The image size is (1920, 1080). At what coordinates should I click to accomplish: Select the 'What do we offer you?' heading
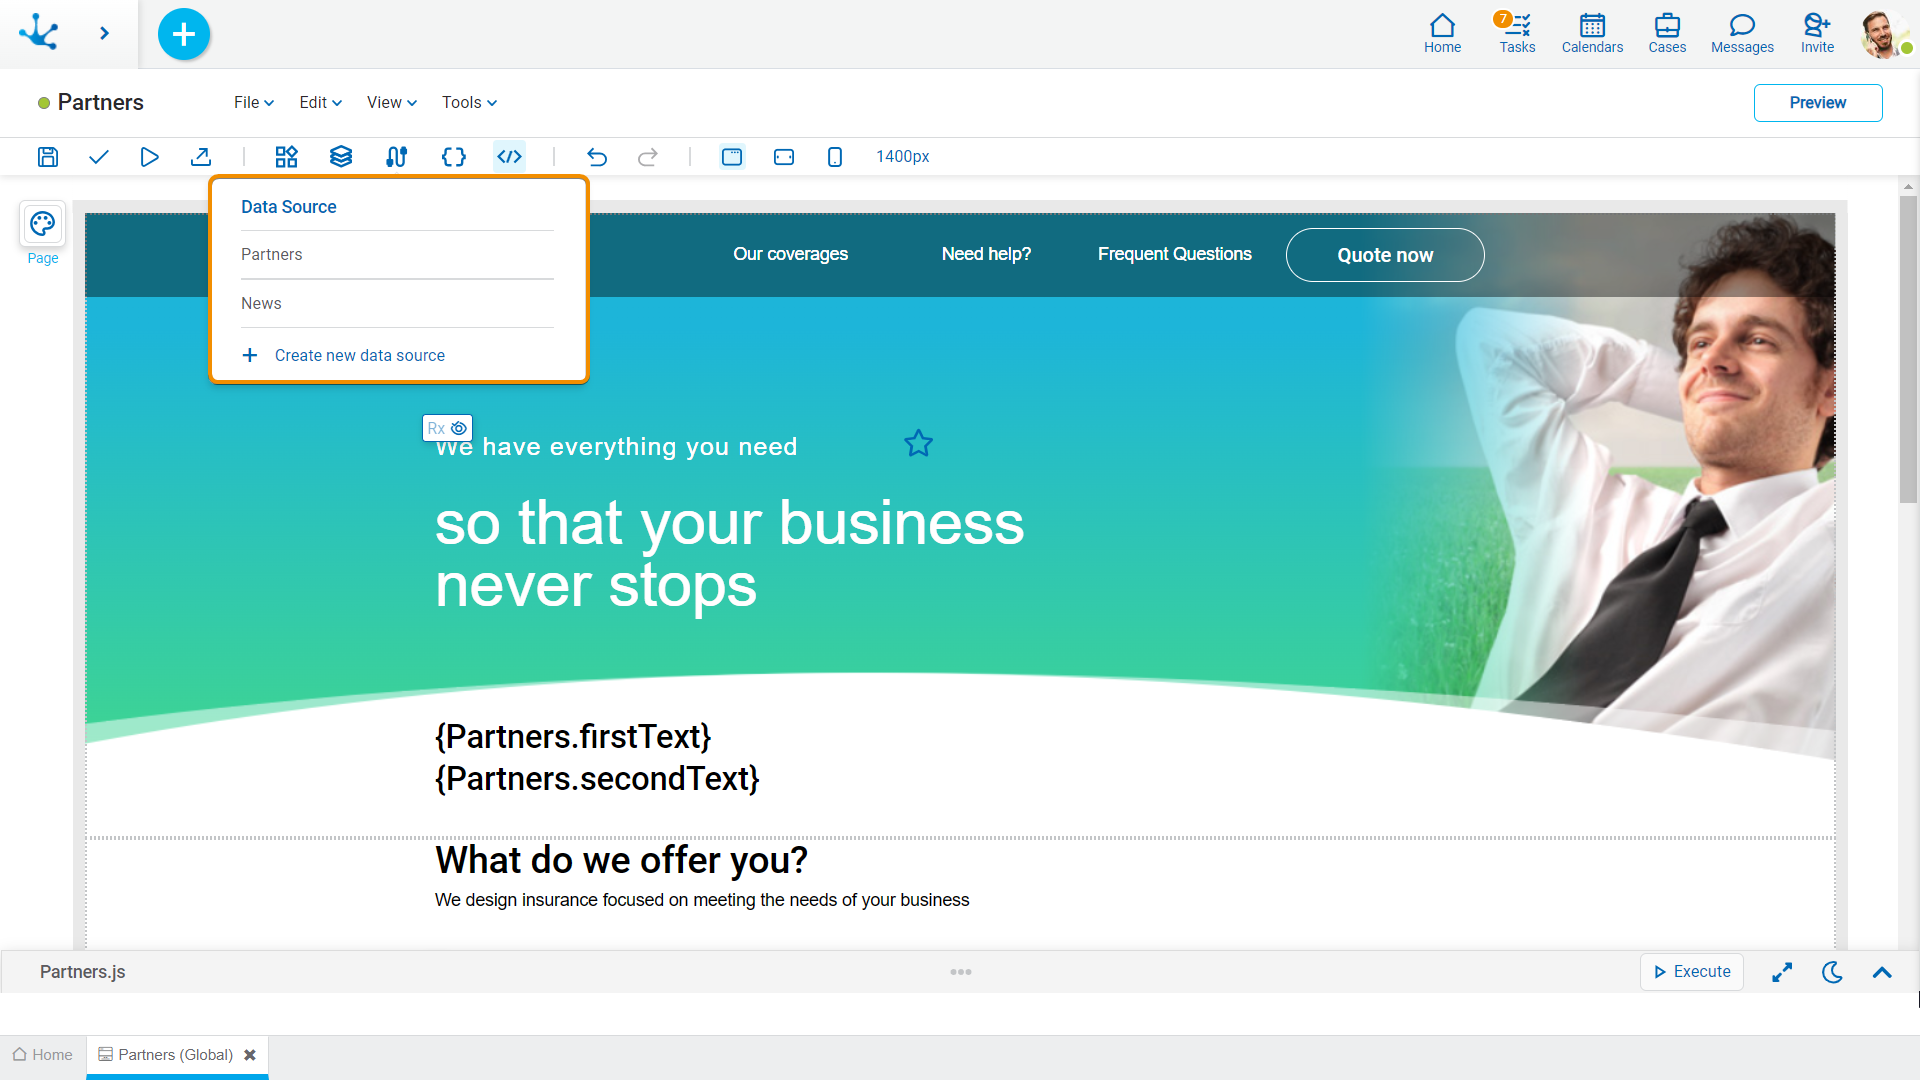click(621, 860)
